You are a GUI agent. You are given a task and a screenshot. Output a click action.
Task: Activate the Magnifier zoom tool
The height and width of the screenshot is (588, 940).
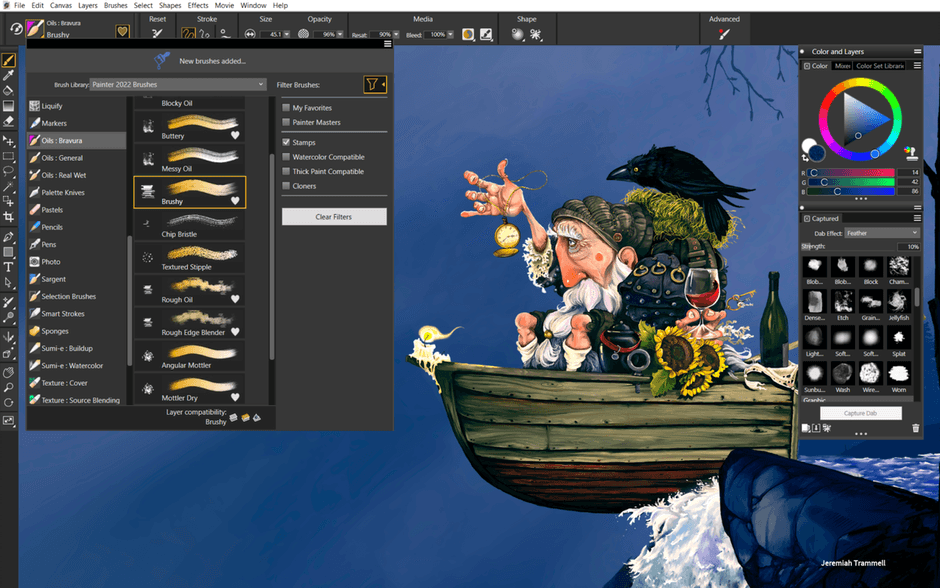9,387
